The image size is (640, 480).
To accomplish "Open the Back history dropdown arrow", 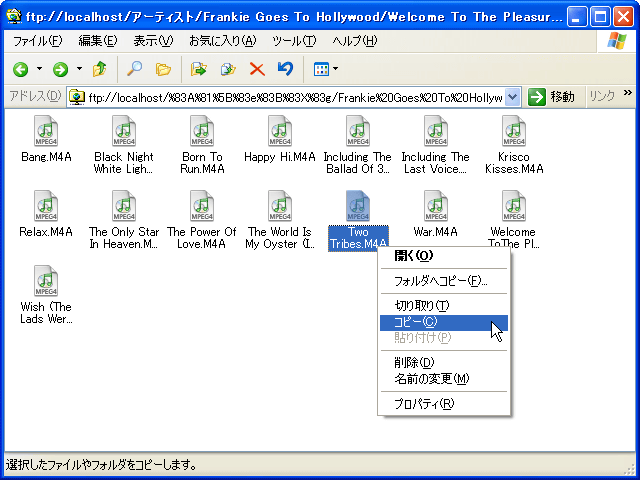I will click(39, 69).
